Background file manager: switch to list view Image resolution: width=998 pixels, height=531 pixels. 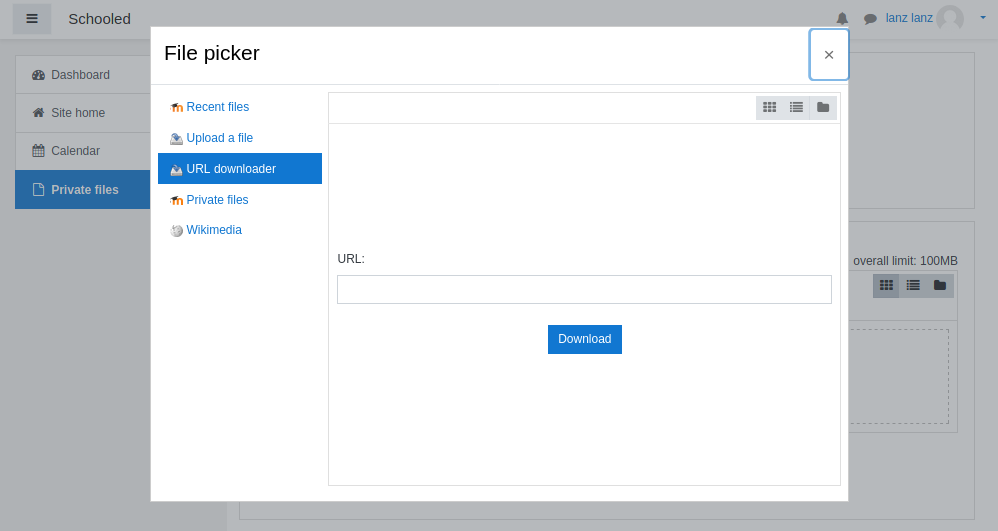coord(913,285)
